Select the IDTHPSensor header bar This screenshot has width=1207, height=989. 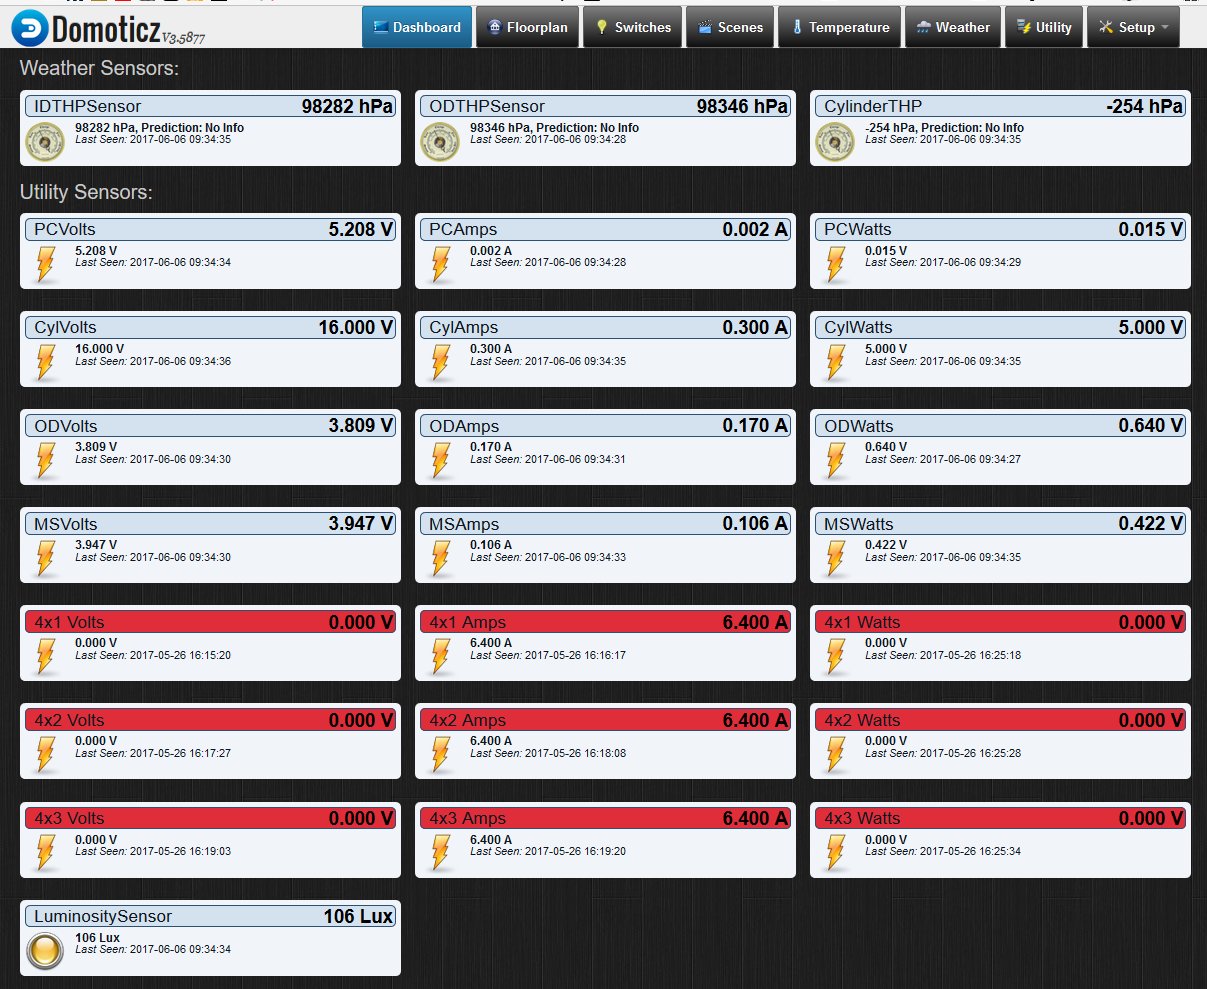coord(210,106)
